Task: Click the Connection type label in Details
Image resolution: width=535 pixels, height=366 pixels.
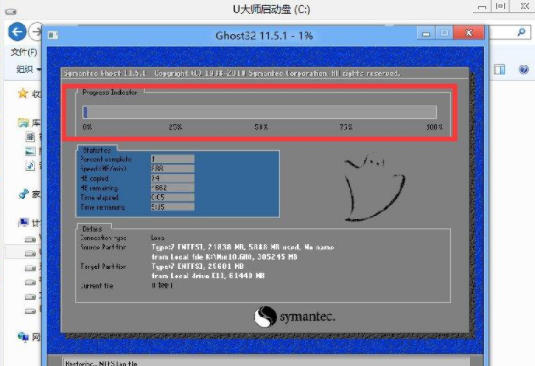Action: (103, 237)
